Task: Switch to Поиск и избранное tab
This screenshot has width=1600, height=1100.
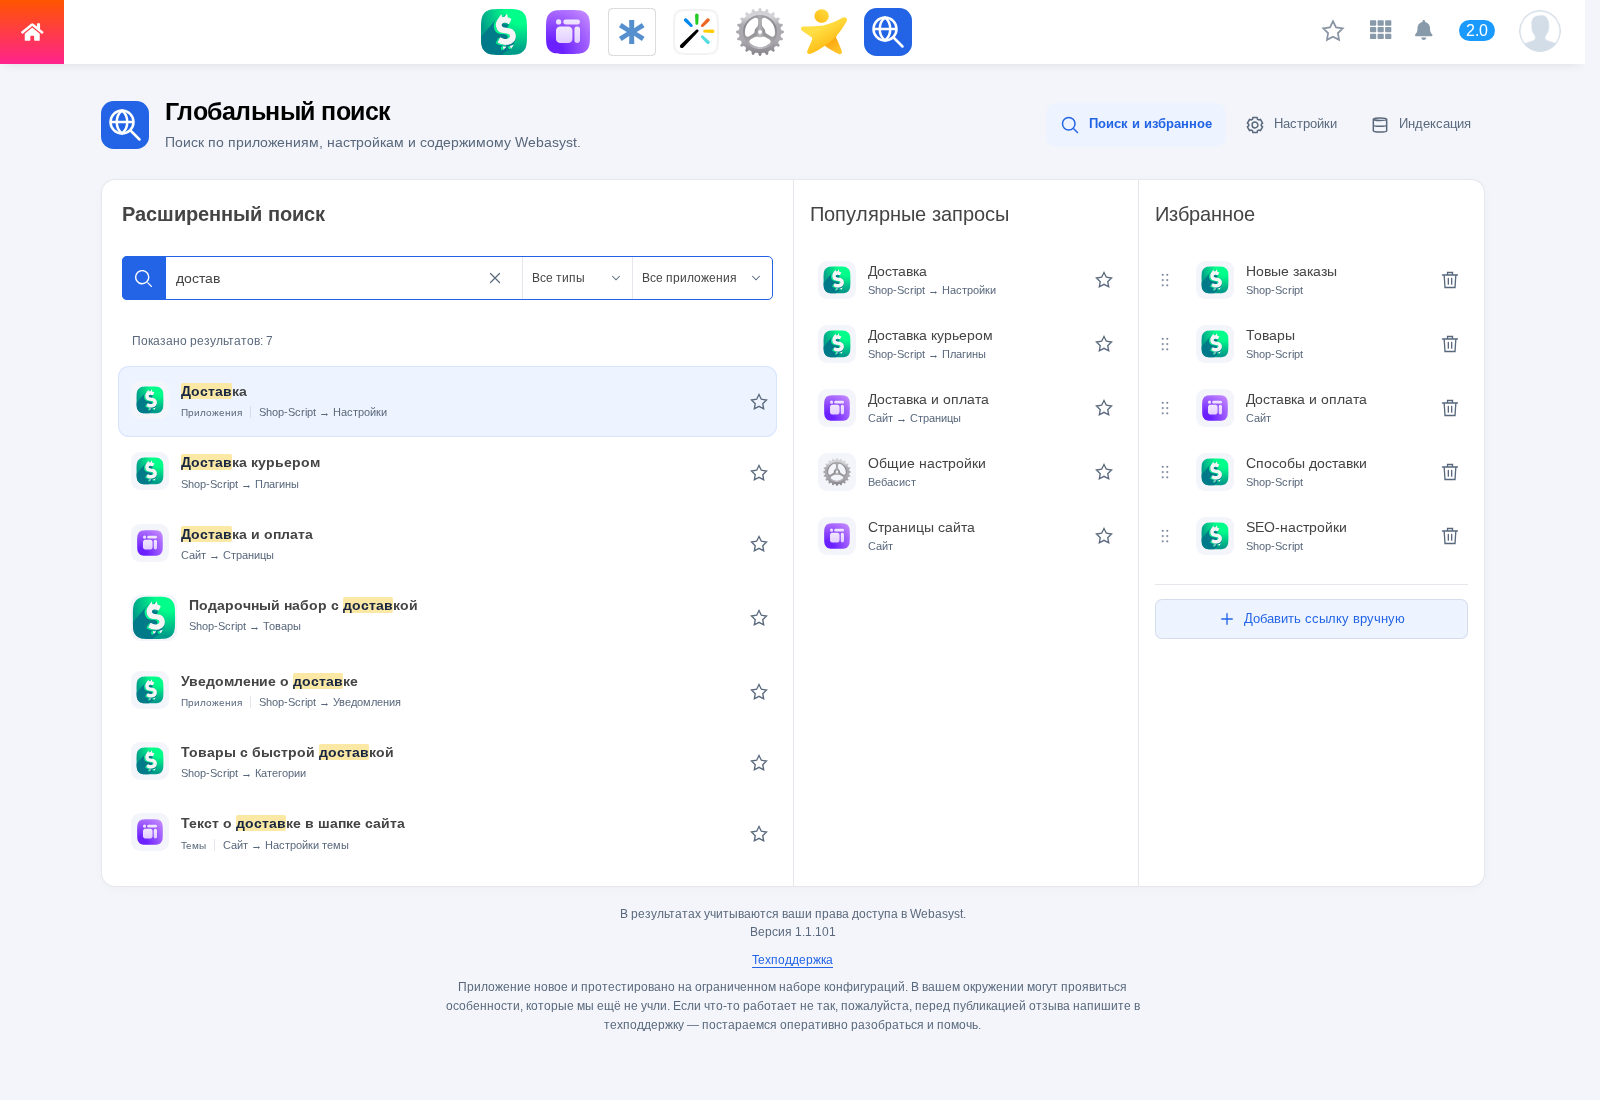Action: 1136,124
